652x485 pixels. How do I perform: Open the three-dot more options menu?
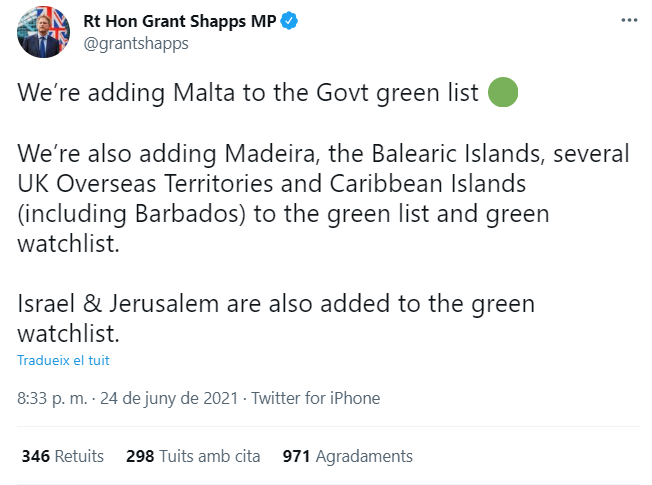(x=628, y=20)
